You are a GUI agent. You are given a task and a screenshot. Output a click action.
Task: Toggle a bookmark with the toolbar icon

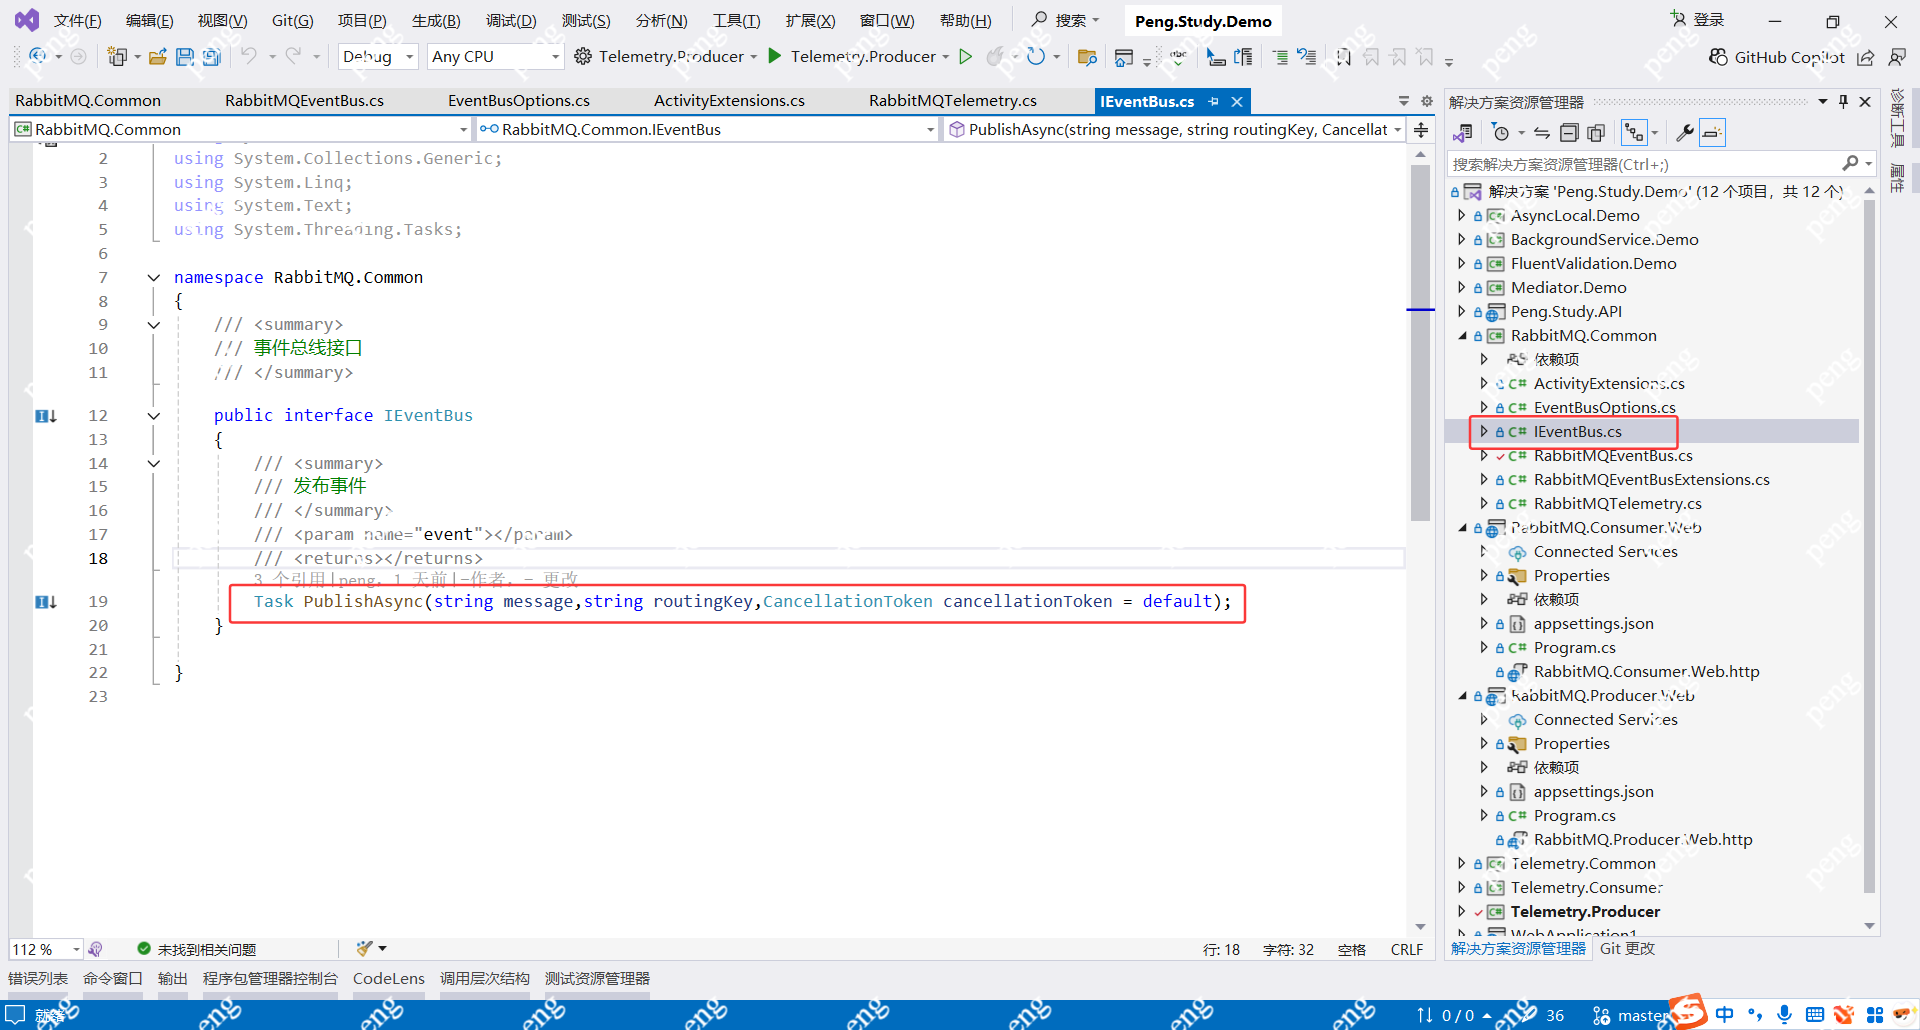(1344, 57)
